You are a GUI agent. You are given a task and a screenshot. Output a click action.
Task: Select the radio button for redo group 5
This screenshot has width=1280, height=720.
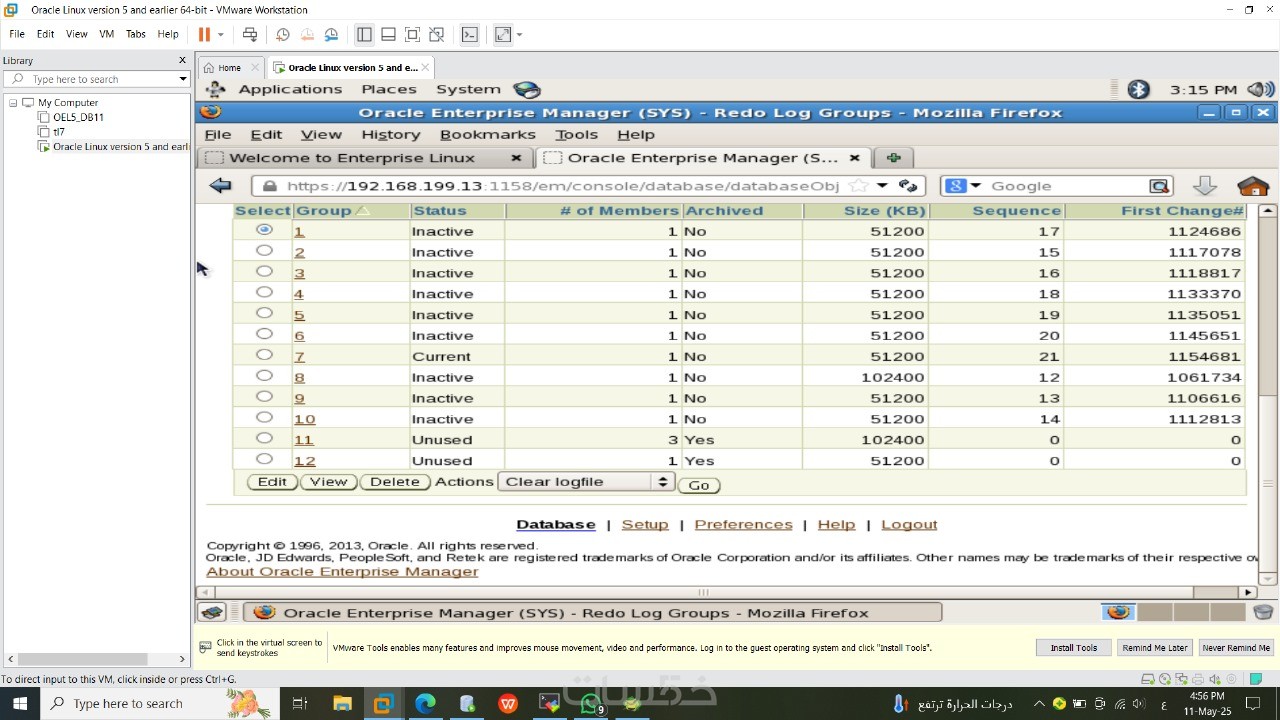pos(264,314)
